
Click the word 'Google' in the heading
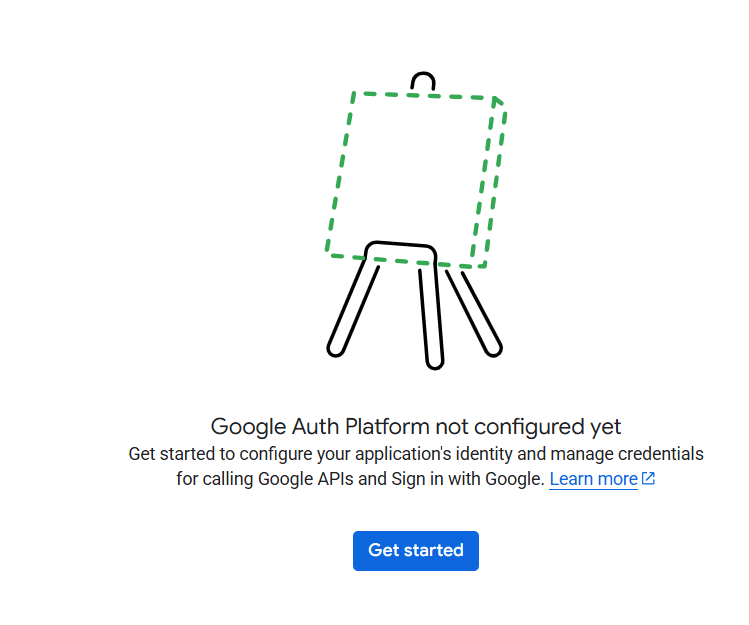(248, 427)
